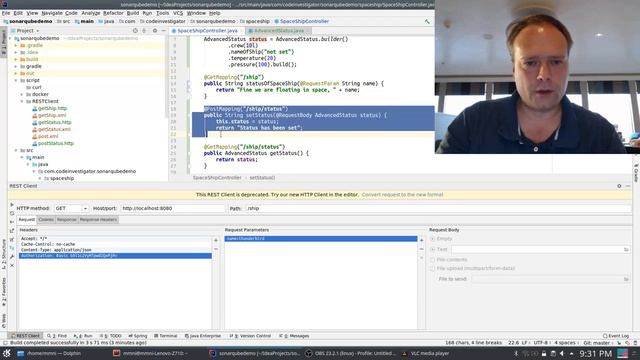Switch to the AdvancedStatus.java editor tab
Image resolution: width=640 pixels, height=360 pixels.
[279, 31]
